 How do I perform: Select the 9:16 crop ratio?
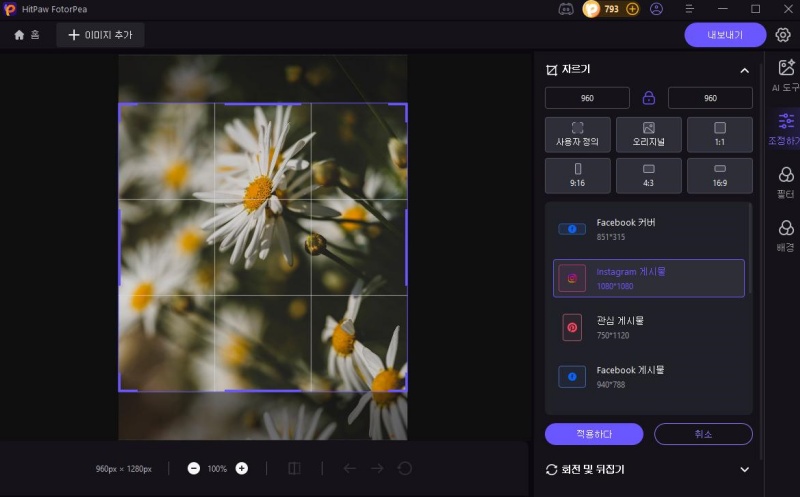pos(578,176)
